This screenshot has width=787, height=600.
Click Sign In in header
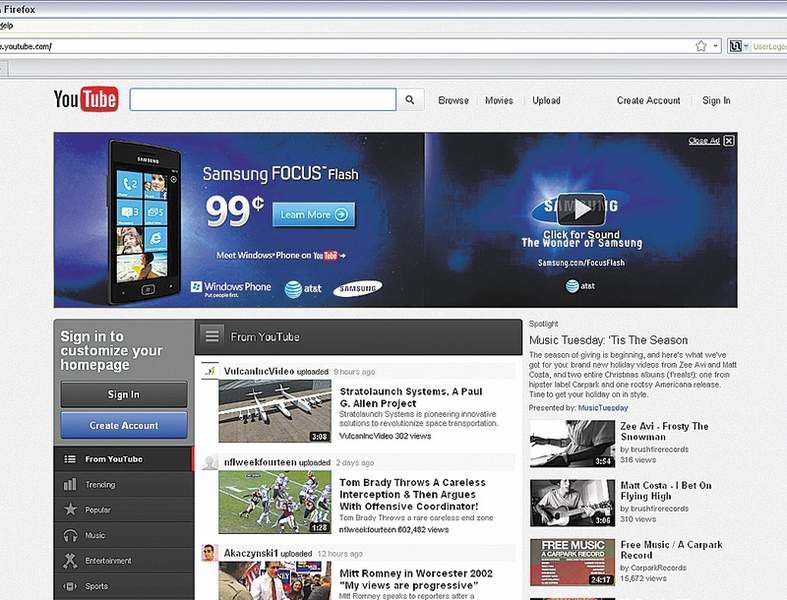716,100
